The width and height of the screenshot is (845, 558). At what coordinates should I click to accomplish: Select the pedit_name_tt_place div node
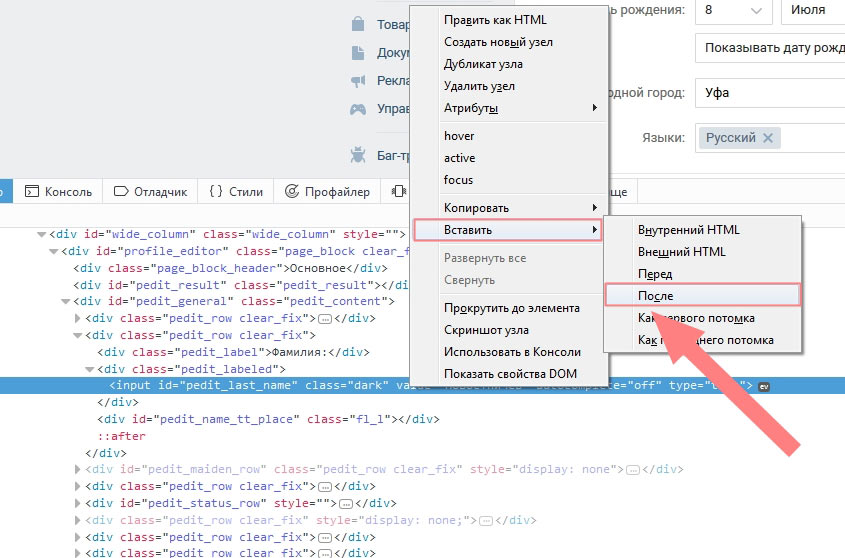point(268,419)
